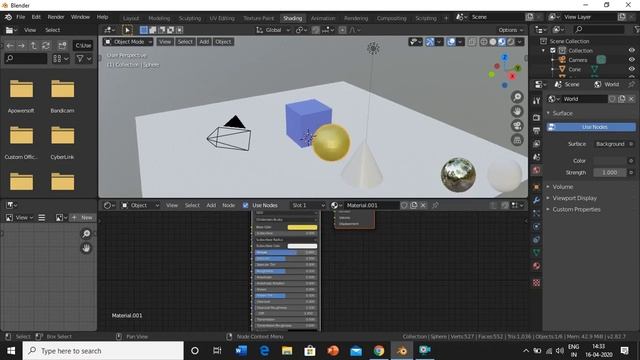Open the Options dropdown in viewport header
Screen dimensions: 640x360
point(511,30)
